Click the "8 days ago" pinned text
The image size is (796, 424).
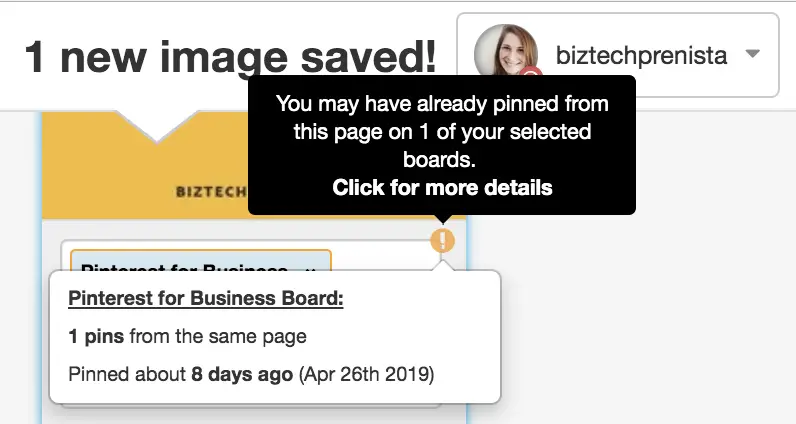(242, 374)
